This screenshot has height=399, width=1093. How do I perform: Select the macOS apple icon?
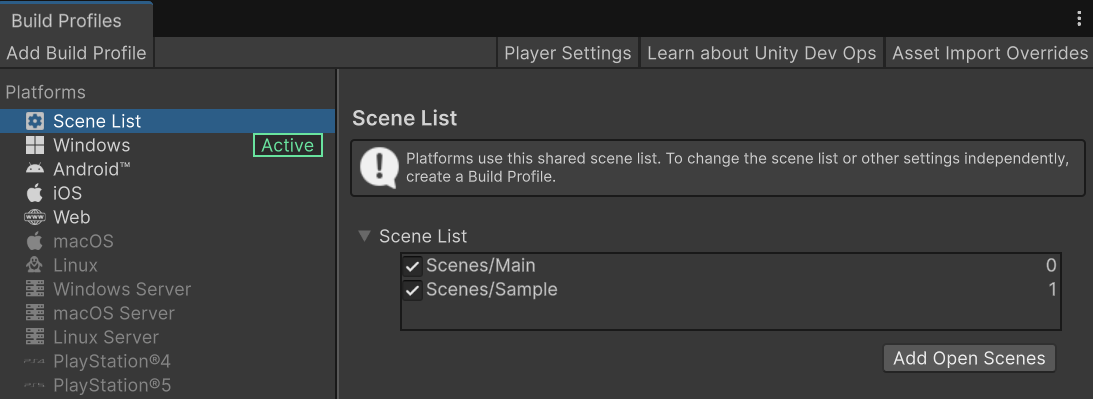(35, 241)
